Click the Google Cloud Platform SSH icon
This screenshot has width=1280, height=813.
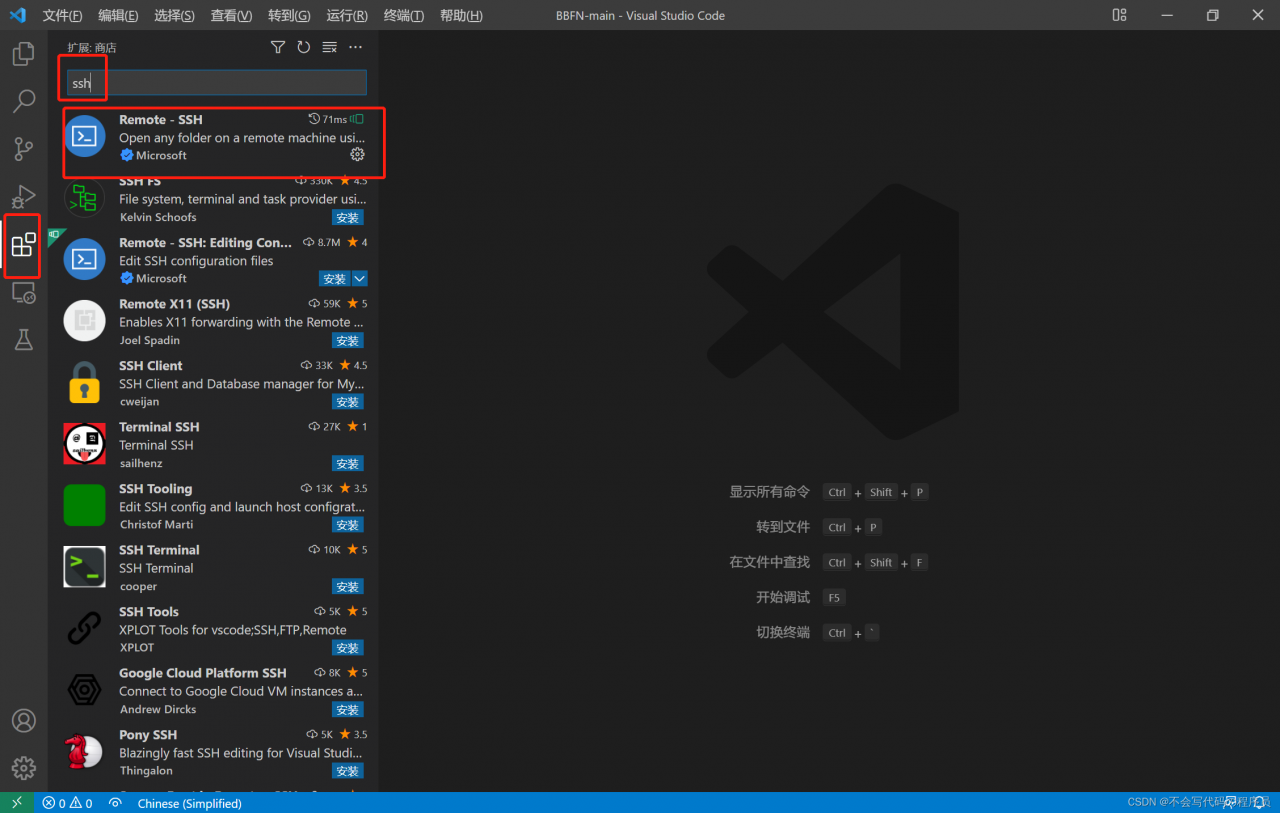point(84,690)
